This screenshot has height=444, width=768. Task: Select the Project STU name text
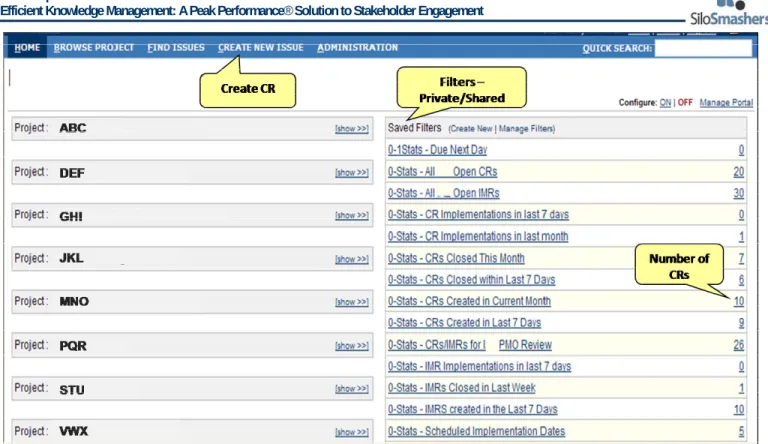72,390
